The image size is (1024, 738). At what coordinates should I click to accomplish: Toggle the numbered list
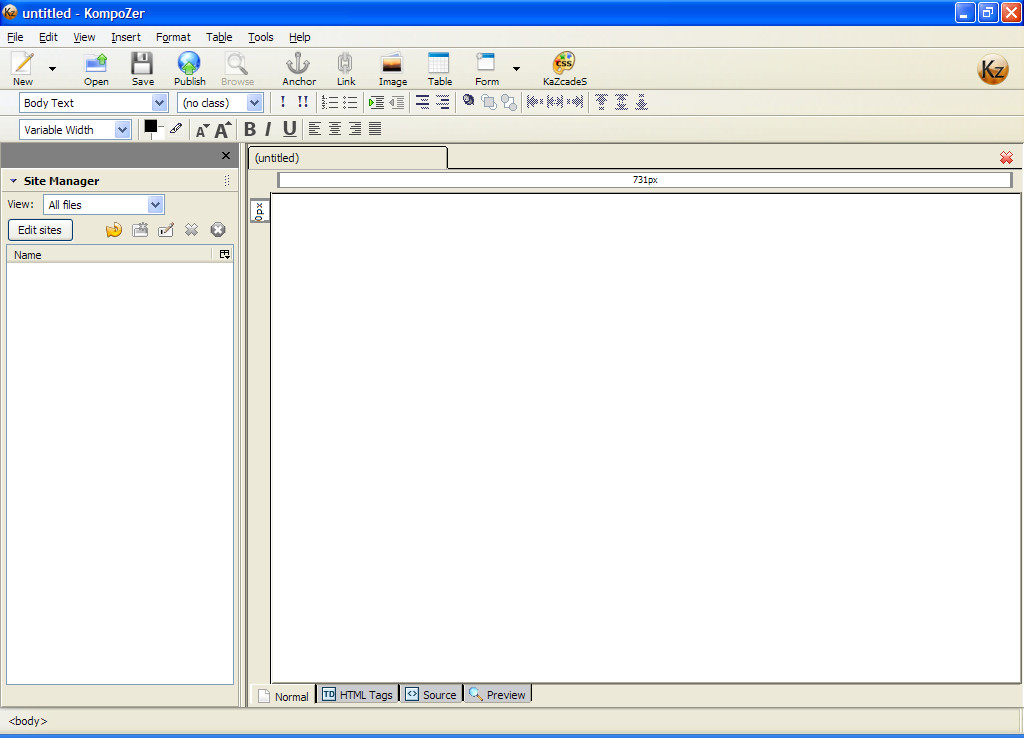(x=330, y=103)
